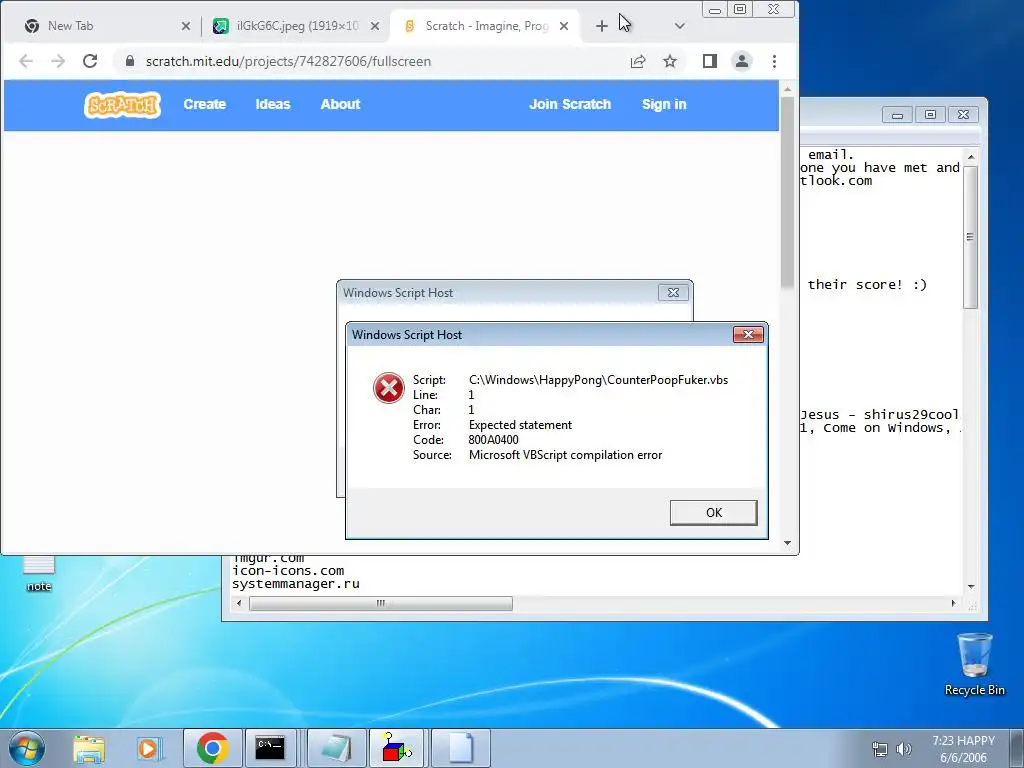
Task: Click the Join Scratch link
Action: 570,104
